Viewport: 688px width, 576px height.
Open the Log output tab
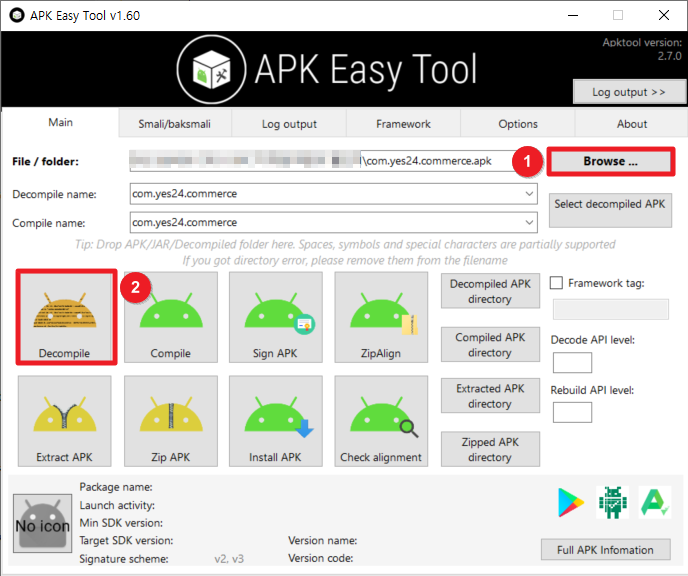point(289,124)
